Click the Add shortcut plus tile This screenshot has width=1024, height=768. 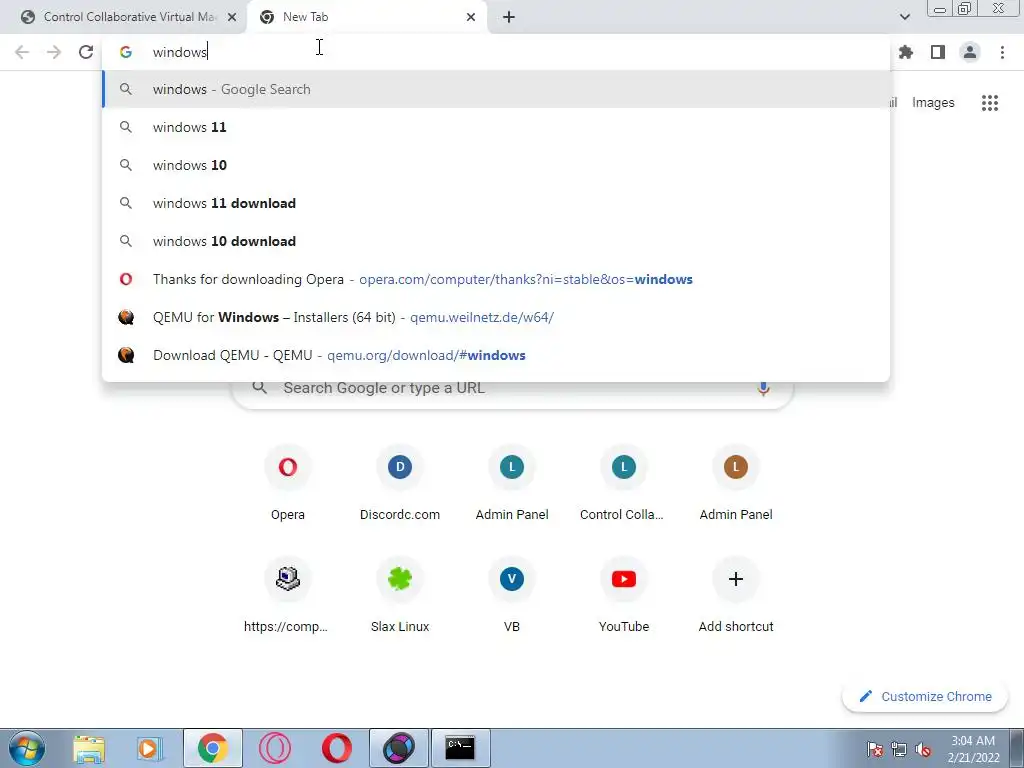tap(736, 595)
